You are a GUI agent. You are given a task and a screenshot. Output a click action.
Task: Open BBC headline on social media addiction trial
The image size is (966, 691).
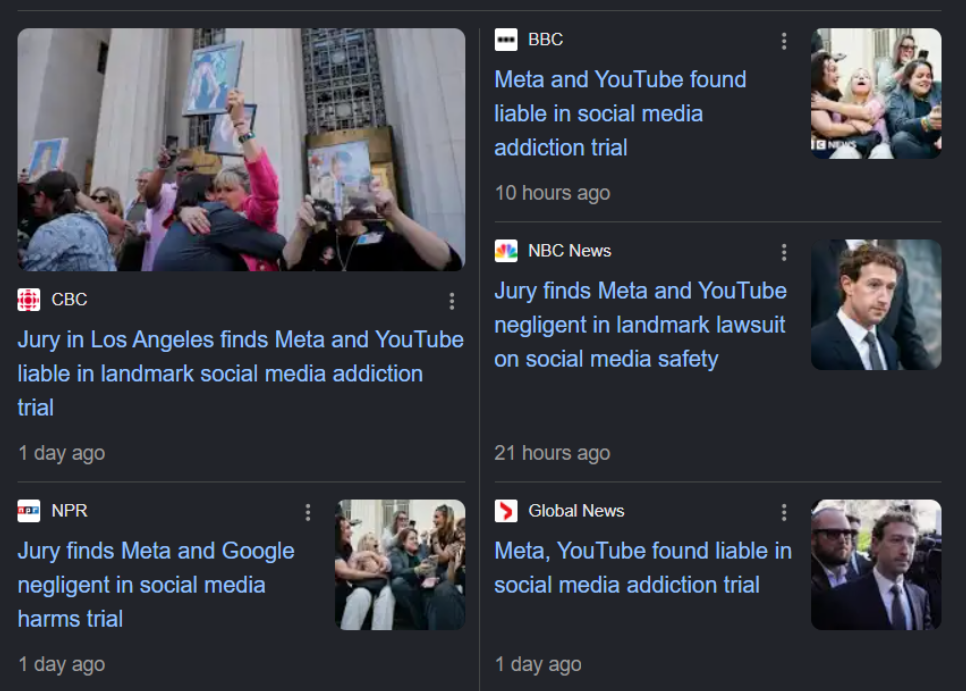[x=620, y=113]
